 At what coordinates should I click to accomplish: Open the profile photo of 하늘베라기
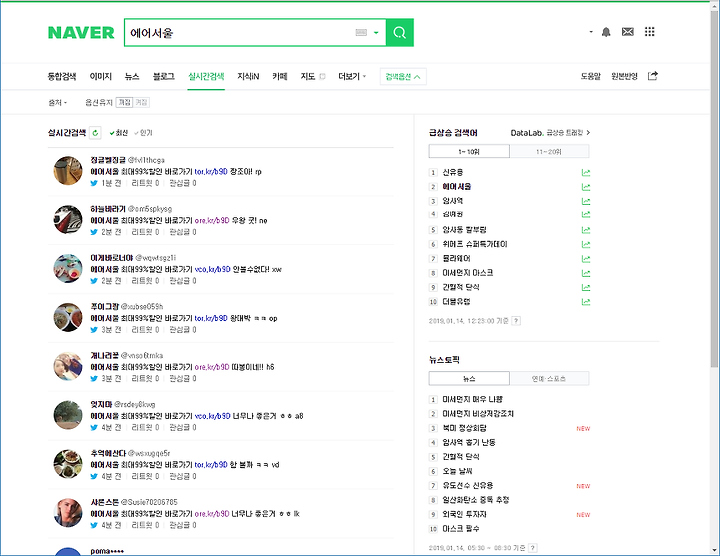point(68,219)
